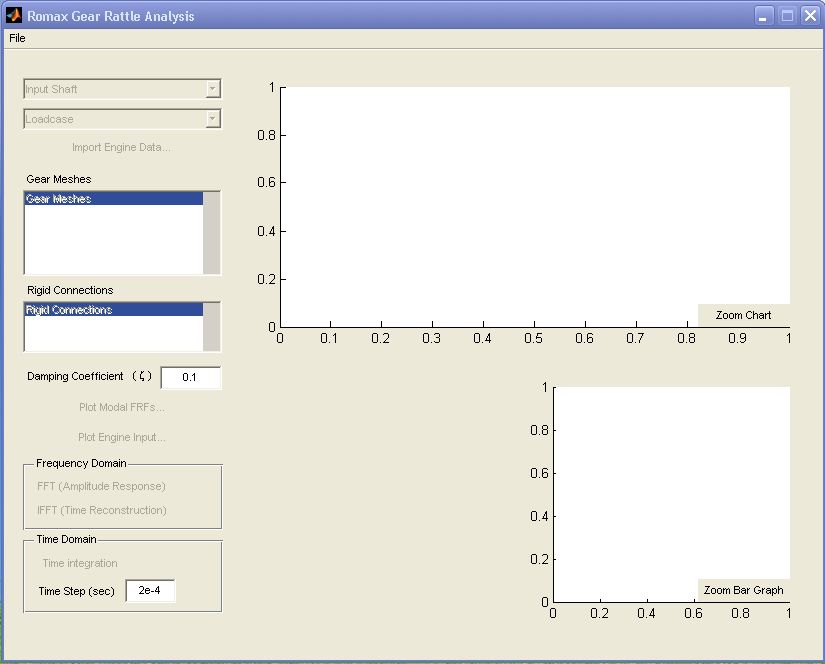This screenshot has height=664, width=825.
Task: Click the Damping Coefficient input field
Action: 190,377
